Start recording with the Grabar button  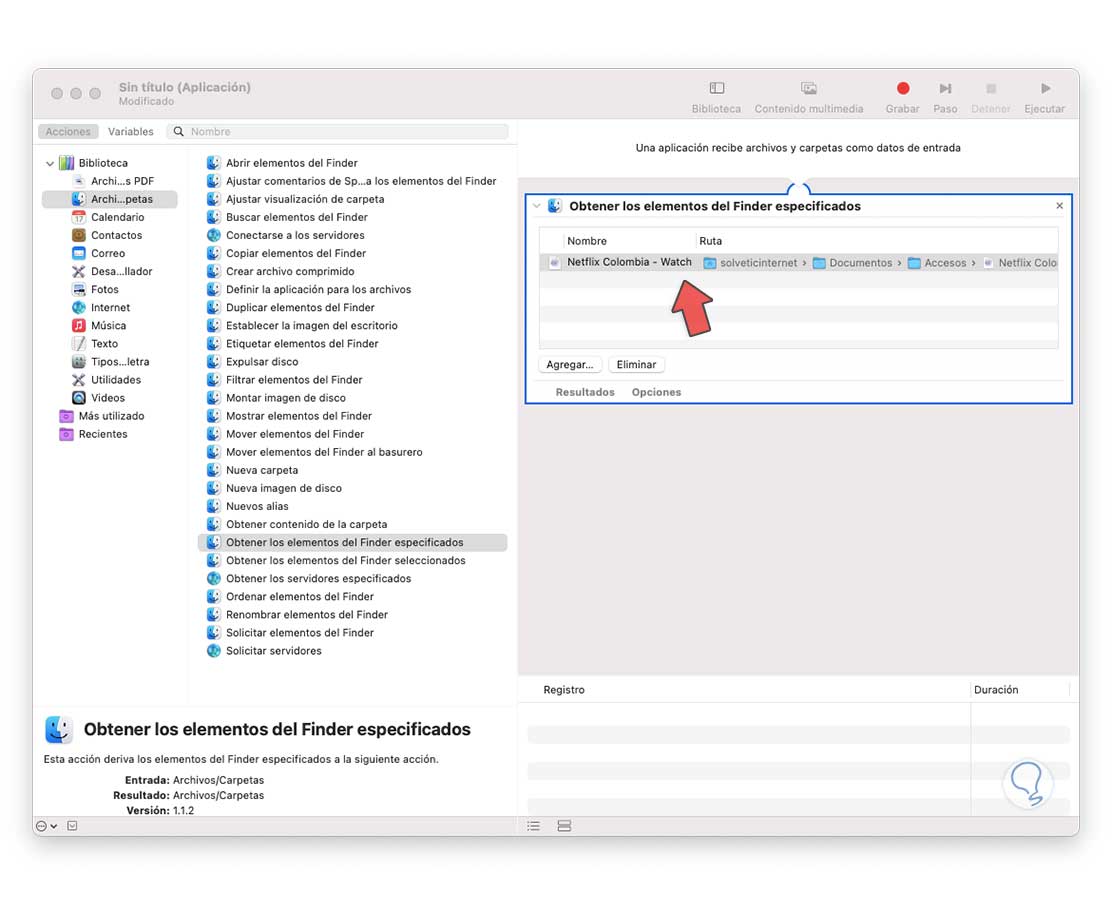(x=902, y=96)
